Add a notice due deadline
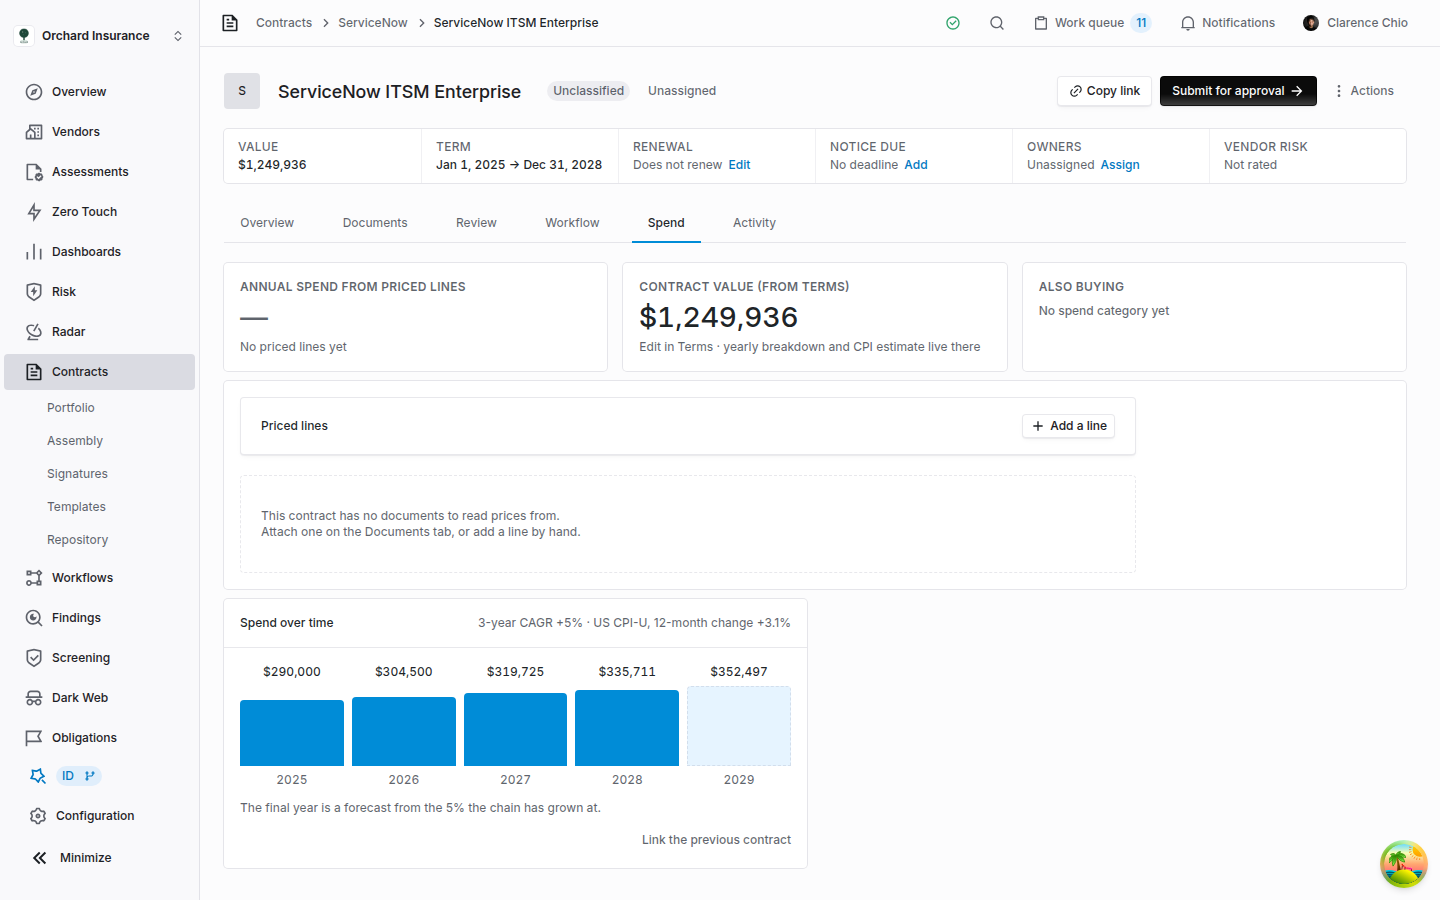Screen dimensions: 1440x900 pos(916,165)
